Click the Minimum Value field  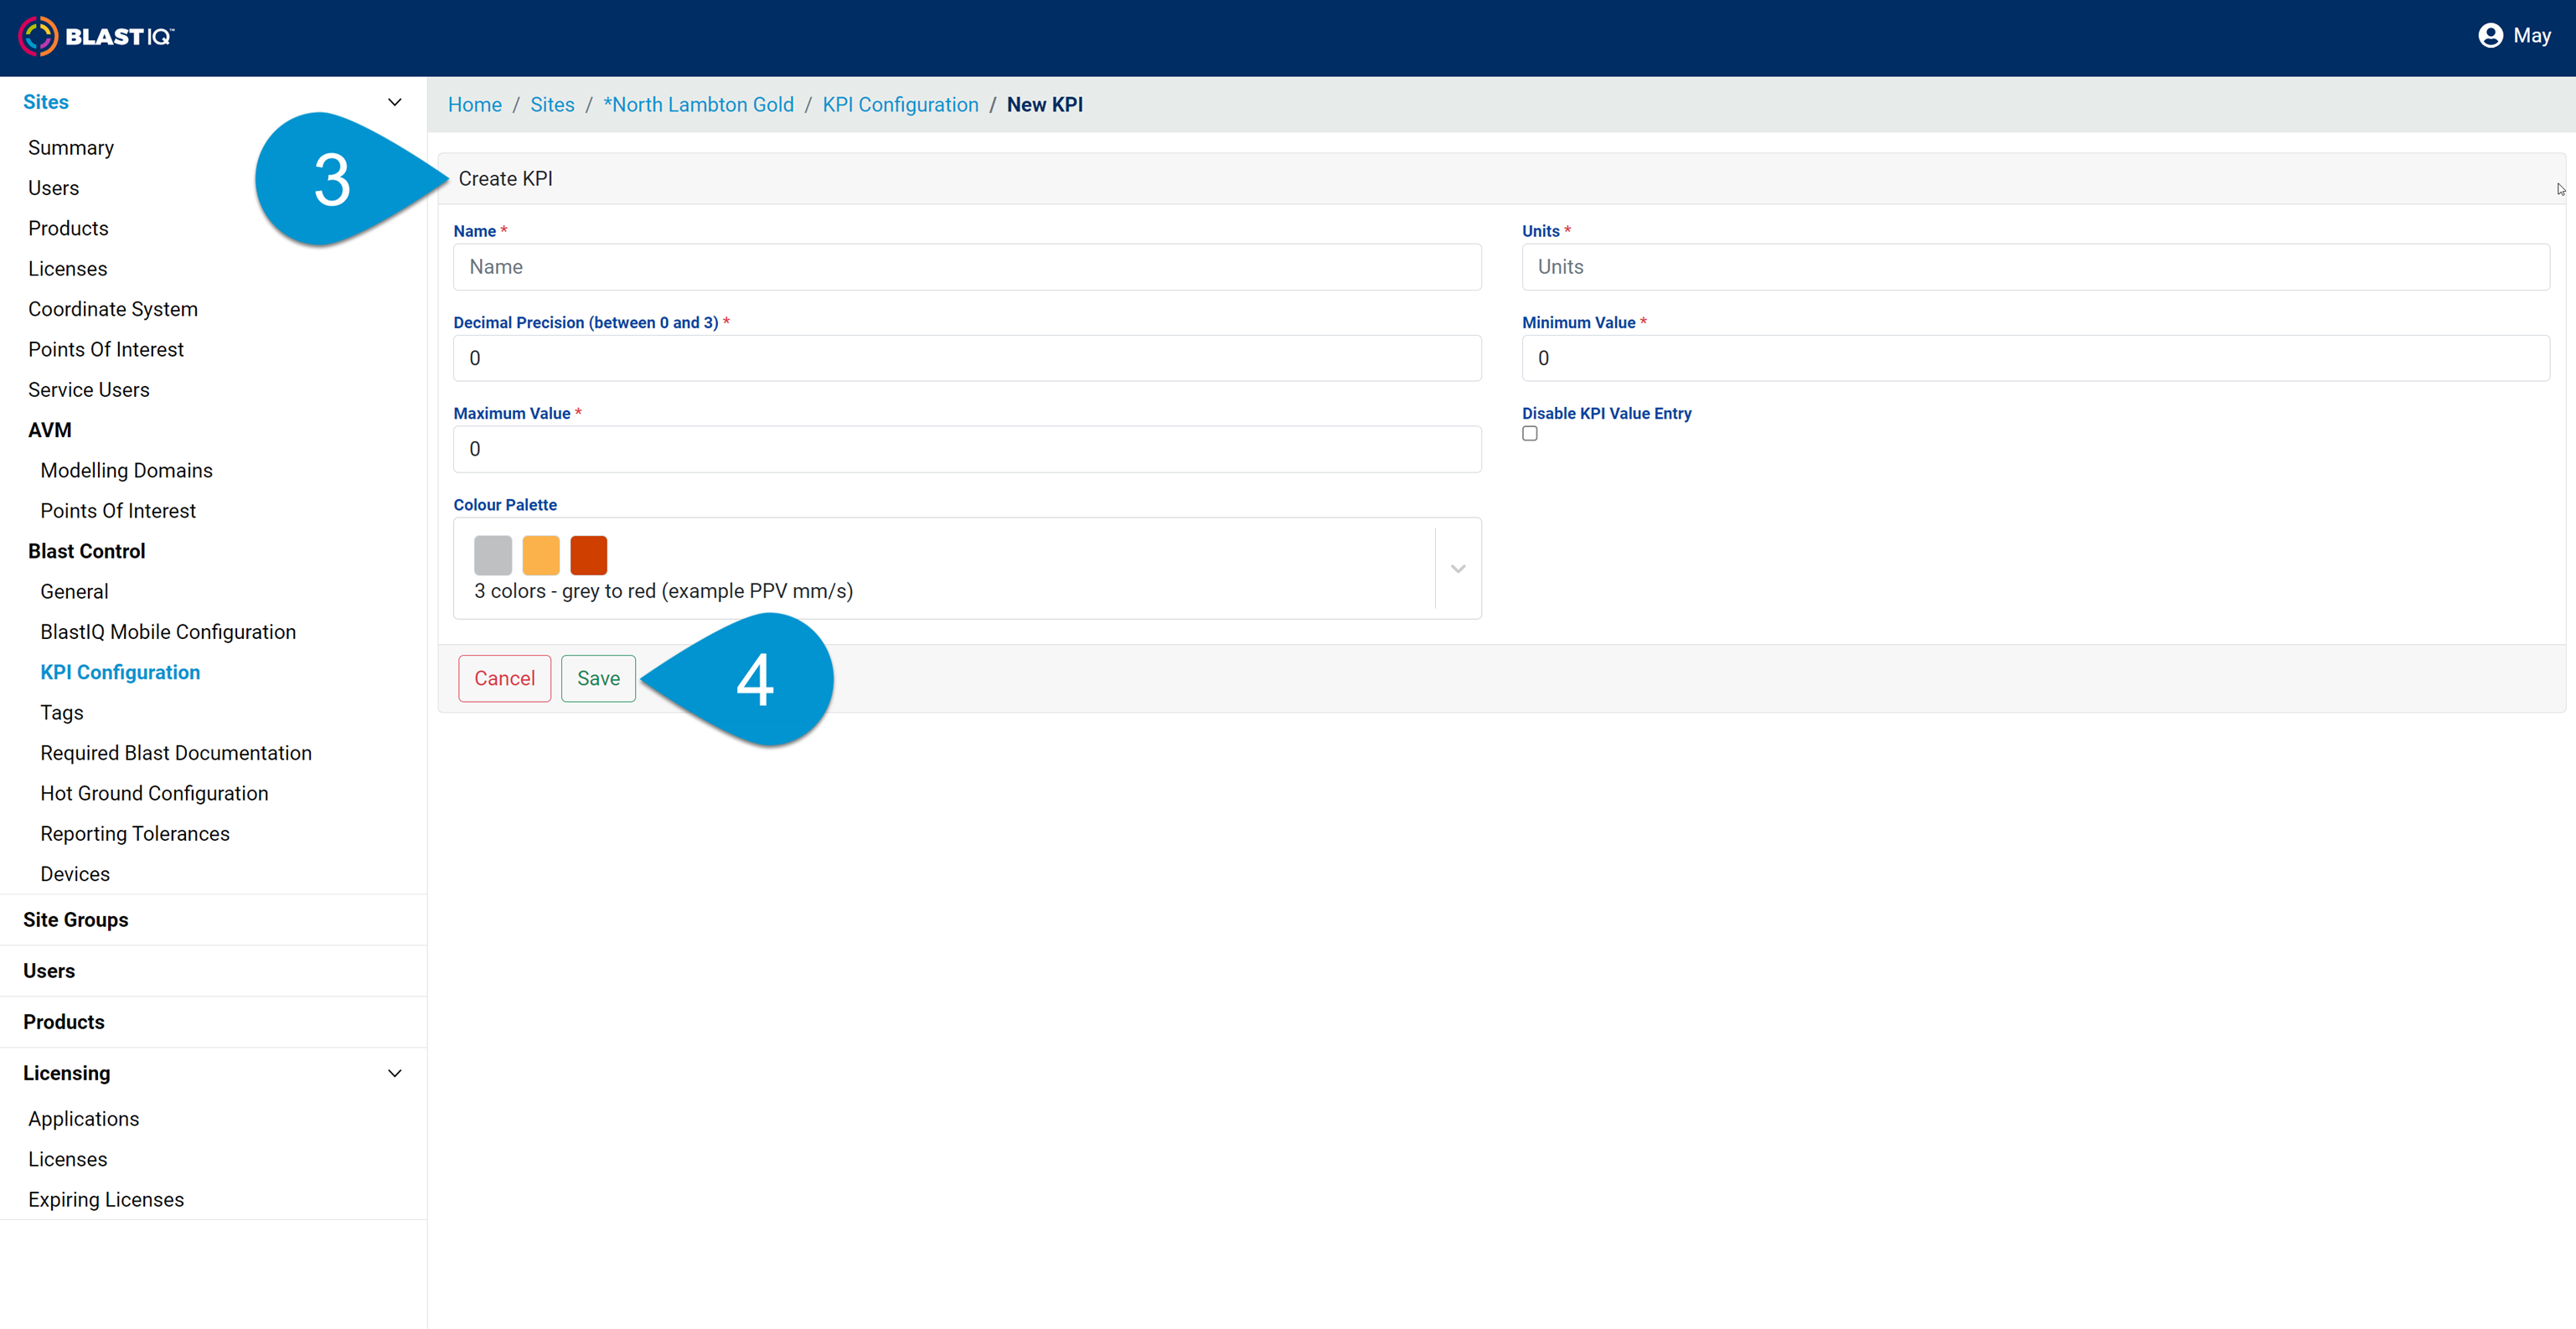(2035, 358)
